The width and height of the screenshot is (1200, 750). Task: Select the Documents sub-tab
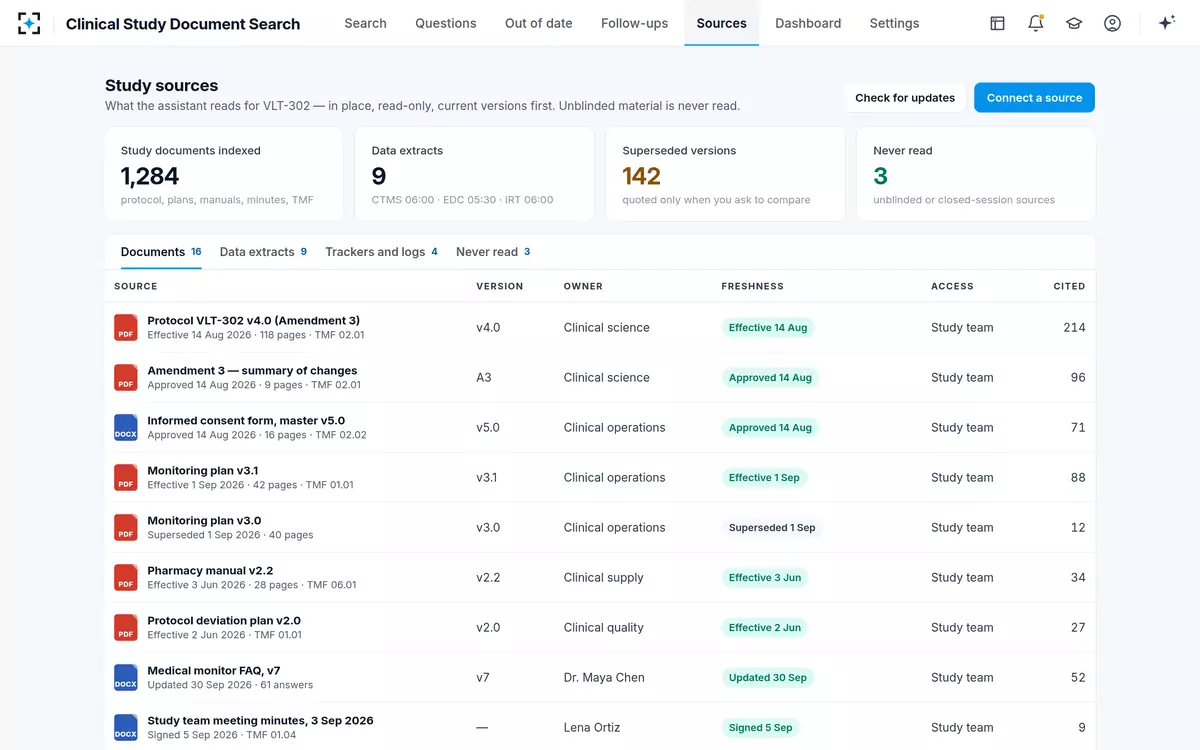click(x=161, y=252)
